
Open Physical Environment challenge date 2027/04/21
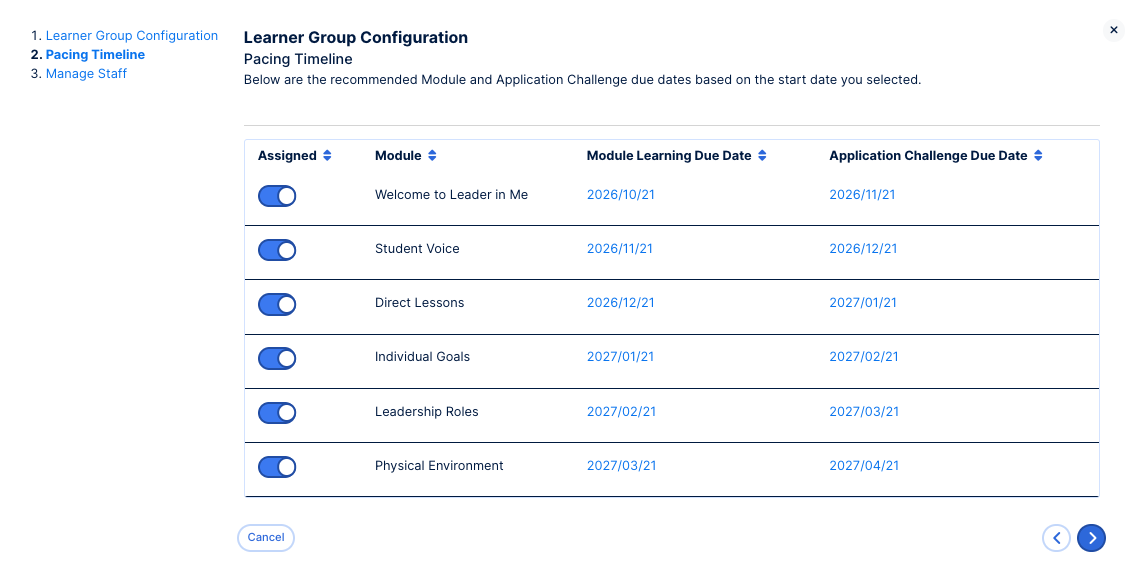864,466
